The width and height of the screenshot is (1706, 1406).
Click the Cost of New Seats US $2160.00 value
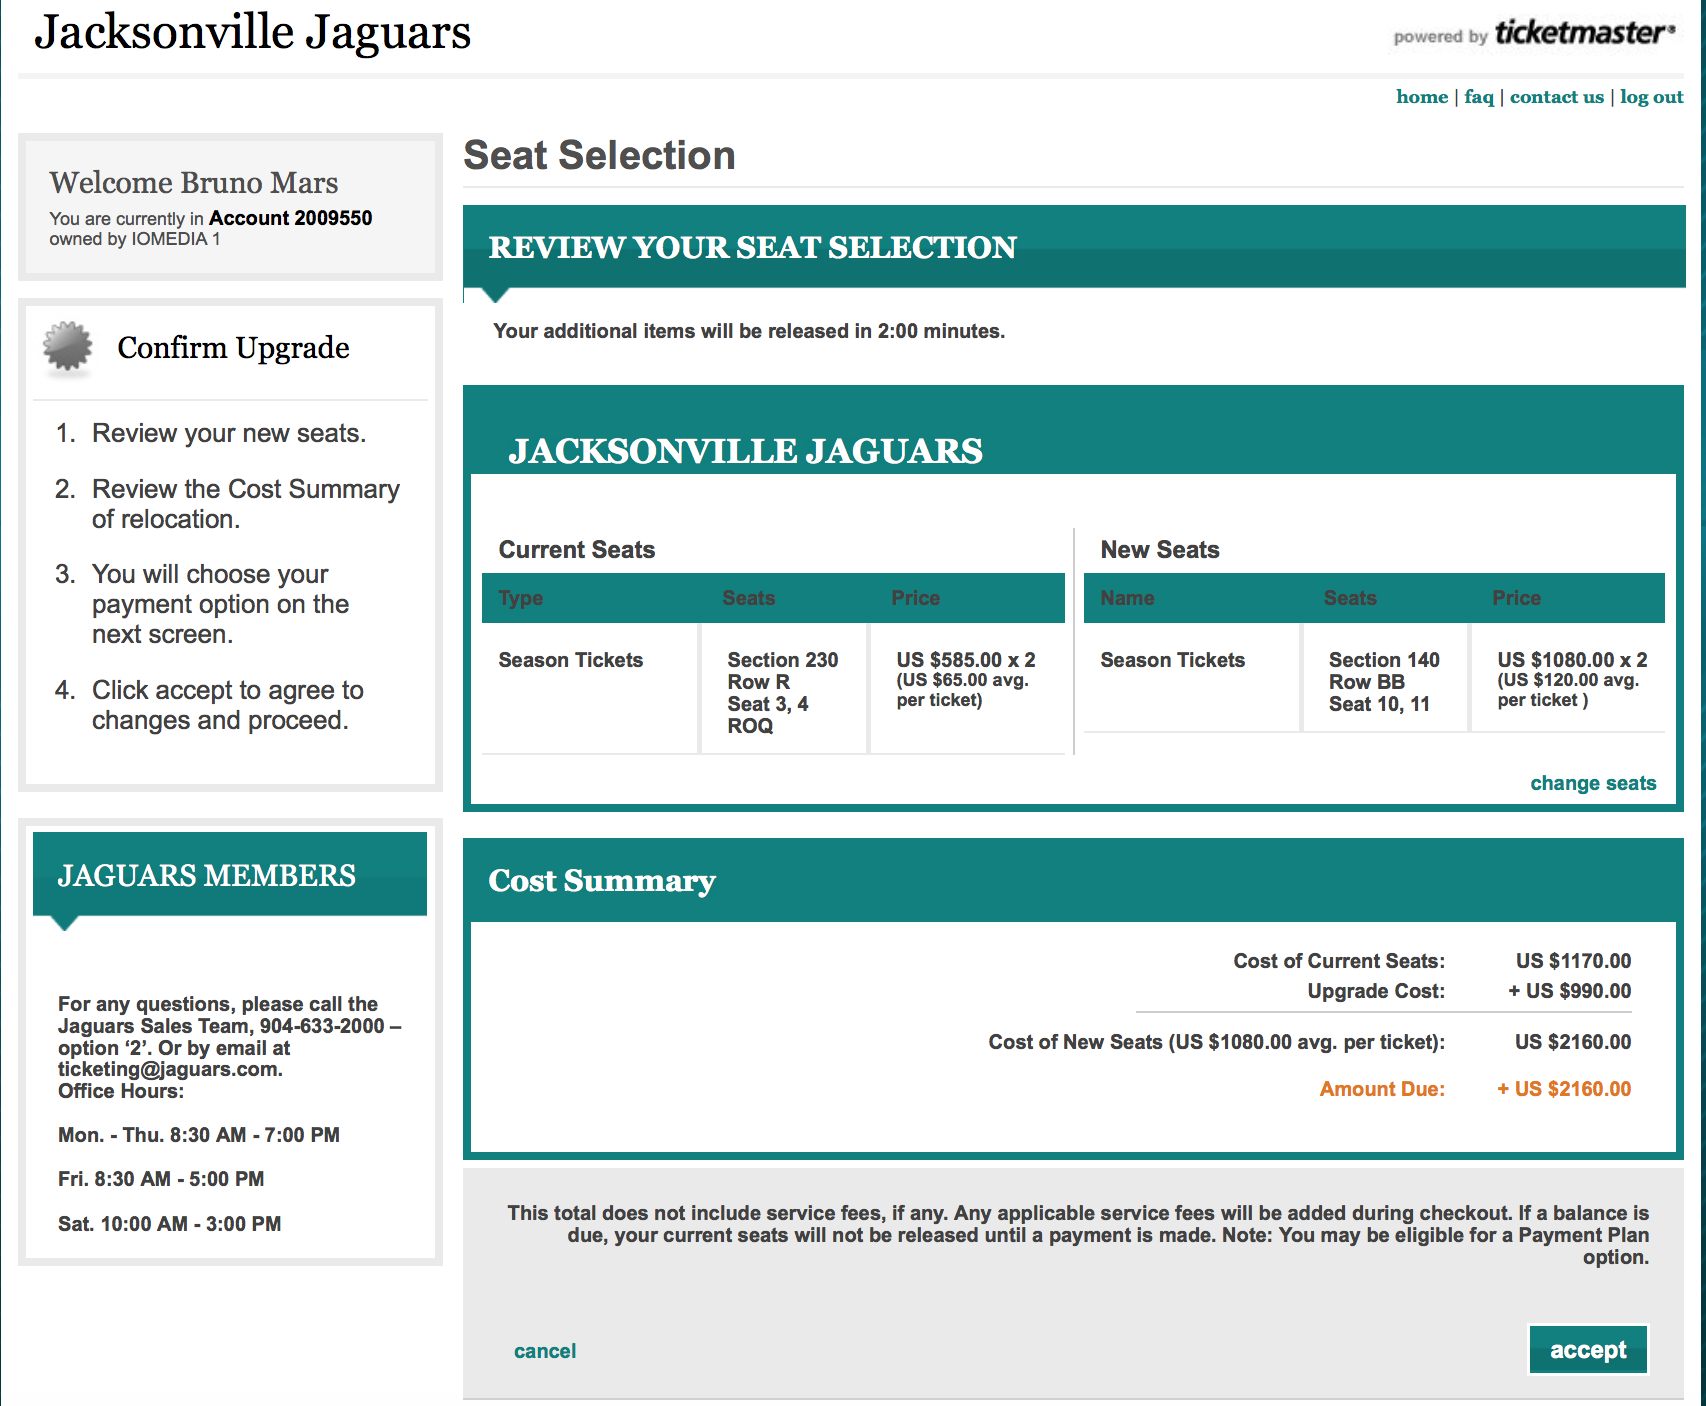[x=1573, y=1042]
